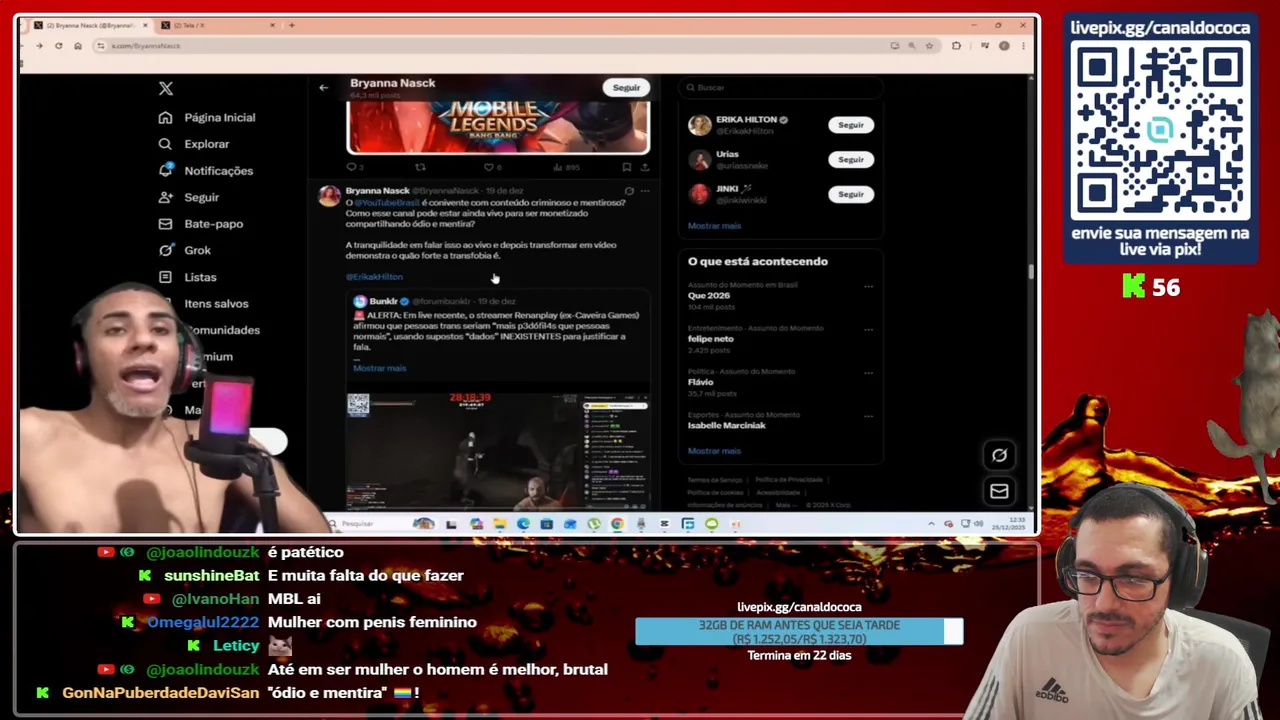Image resolution: width=1280 pixels, height=720 pixels.
Task: Open a new browser tab
Action: tap(291, 25)
